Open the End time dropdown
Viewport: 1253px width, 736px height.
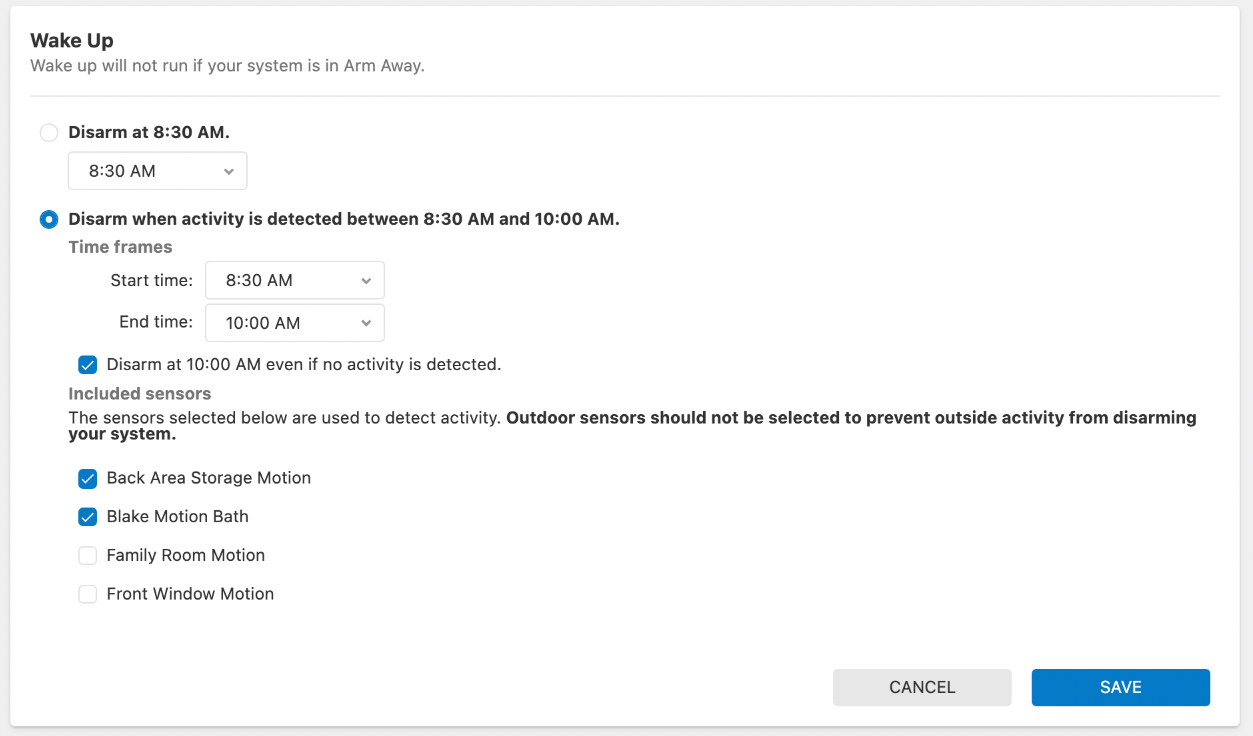(x=294, y=323)
